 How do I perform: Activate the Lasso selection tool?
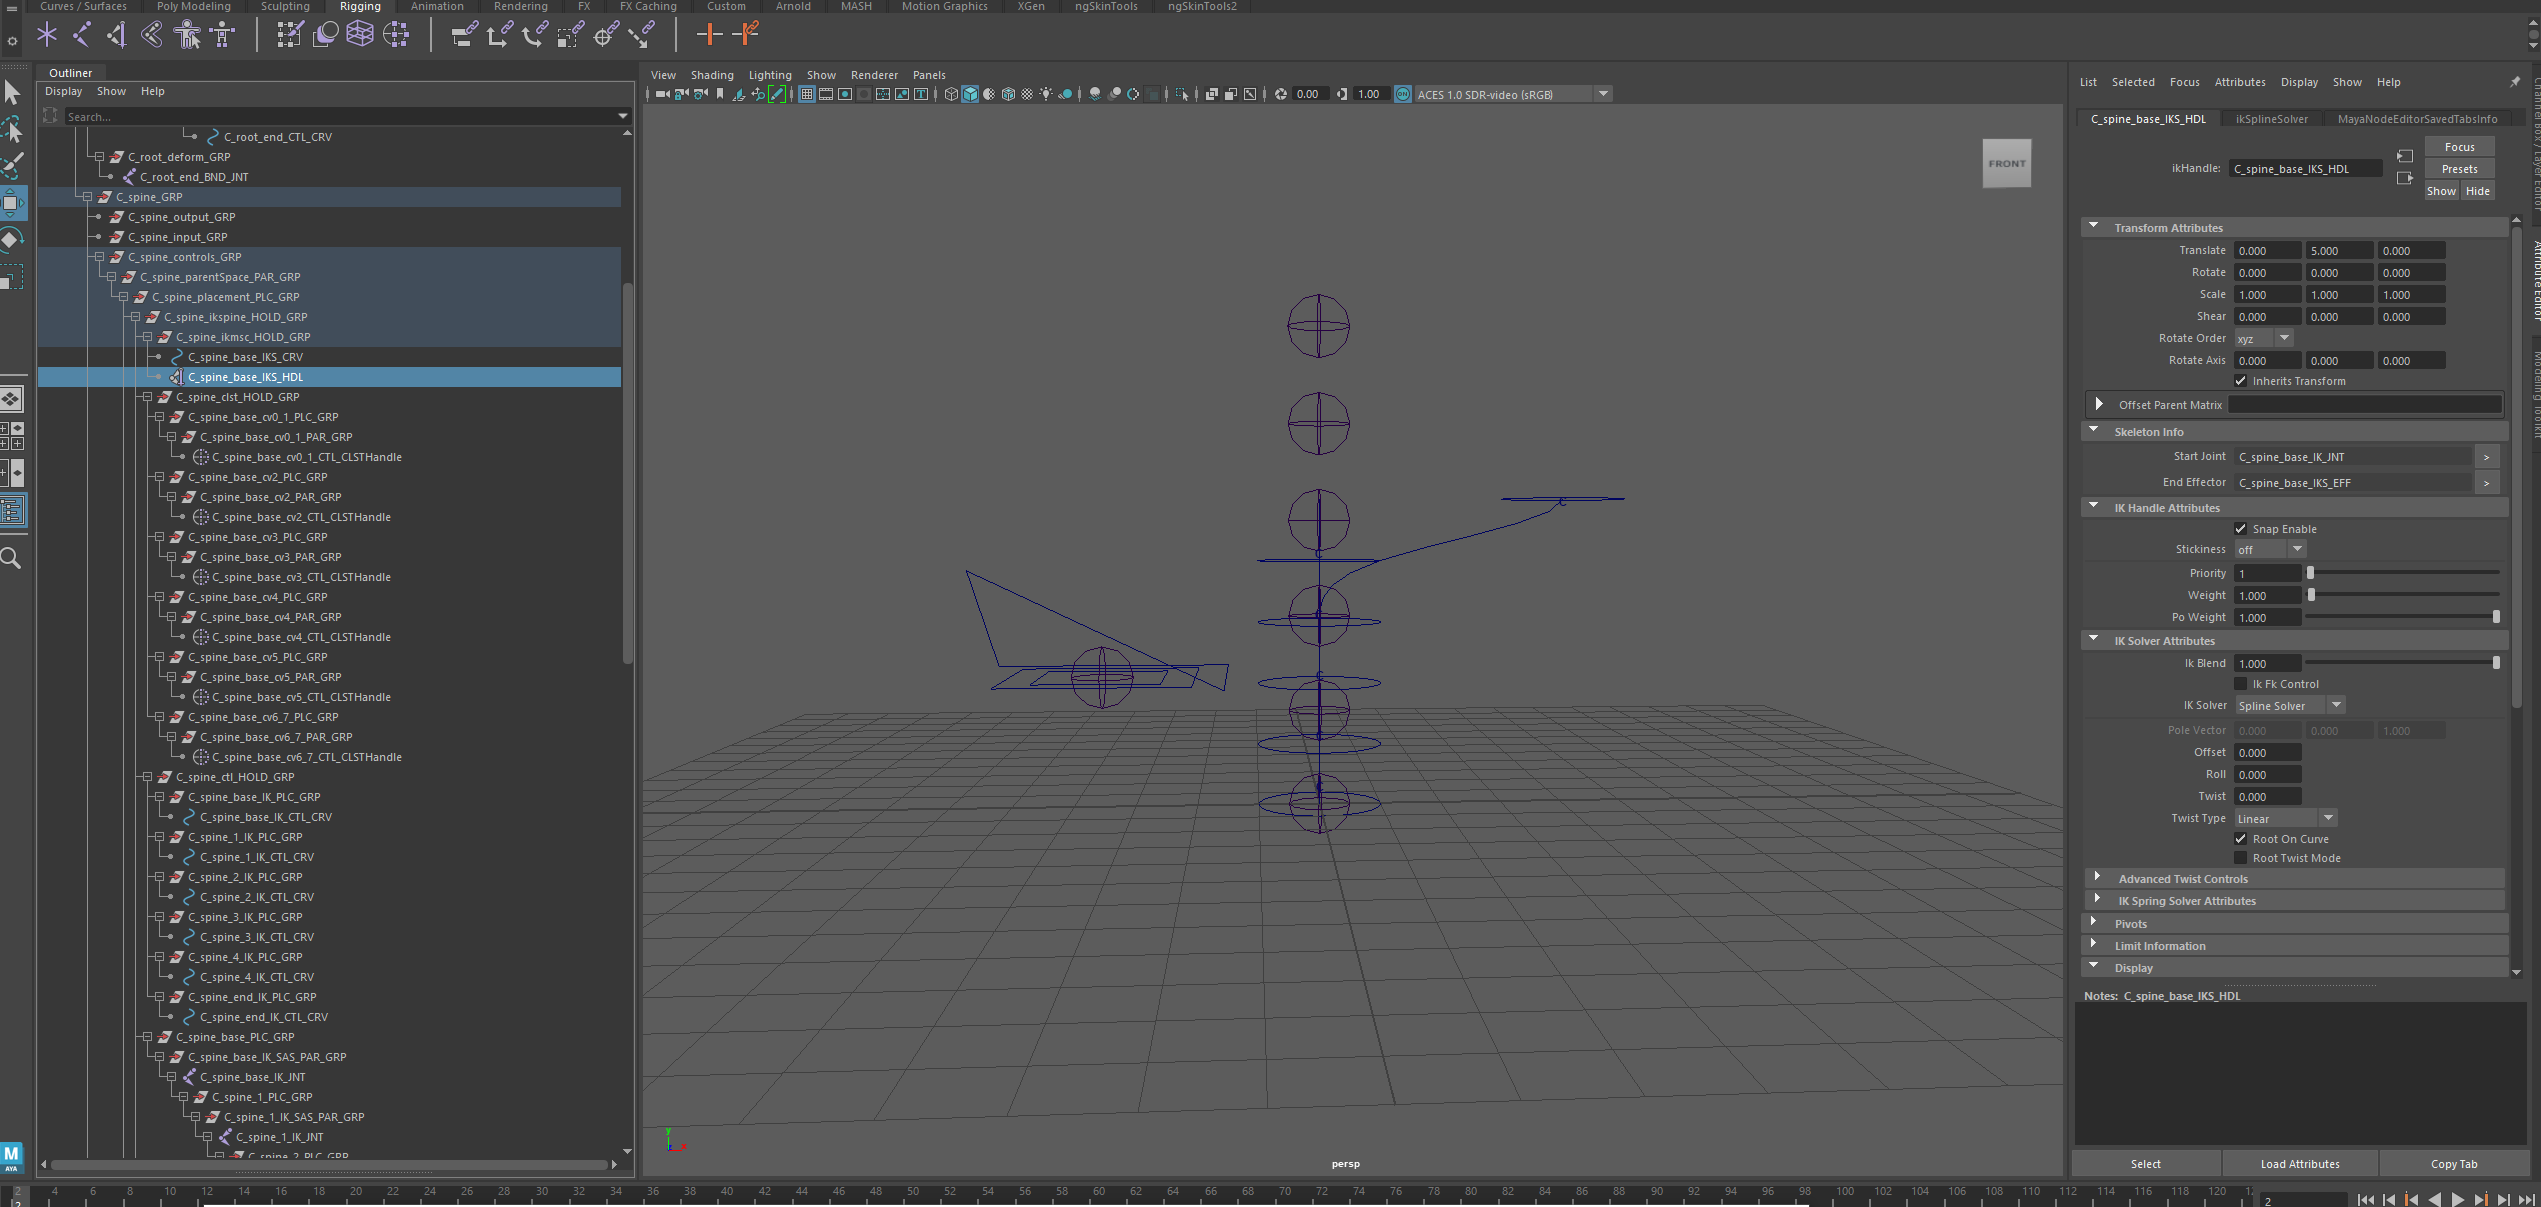click(13, 130)
